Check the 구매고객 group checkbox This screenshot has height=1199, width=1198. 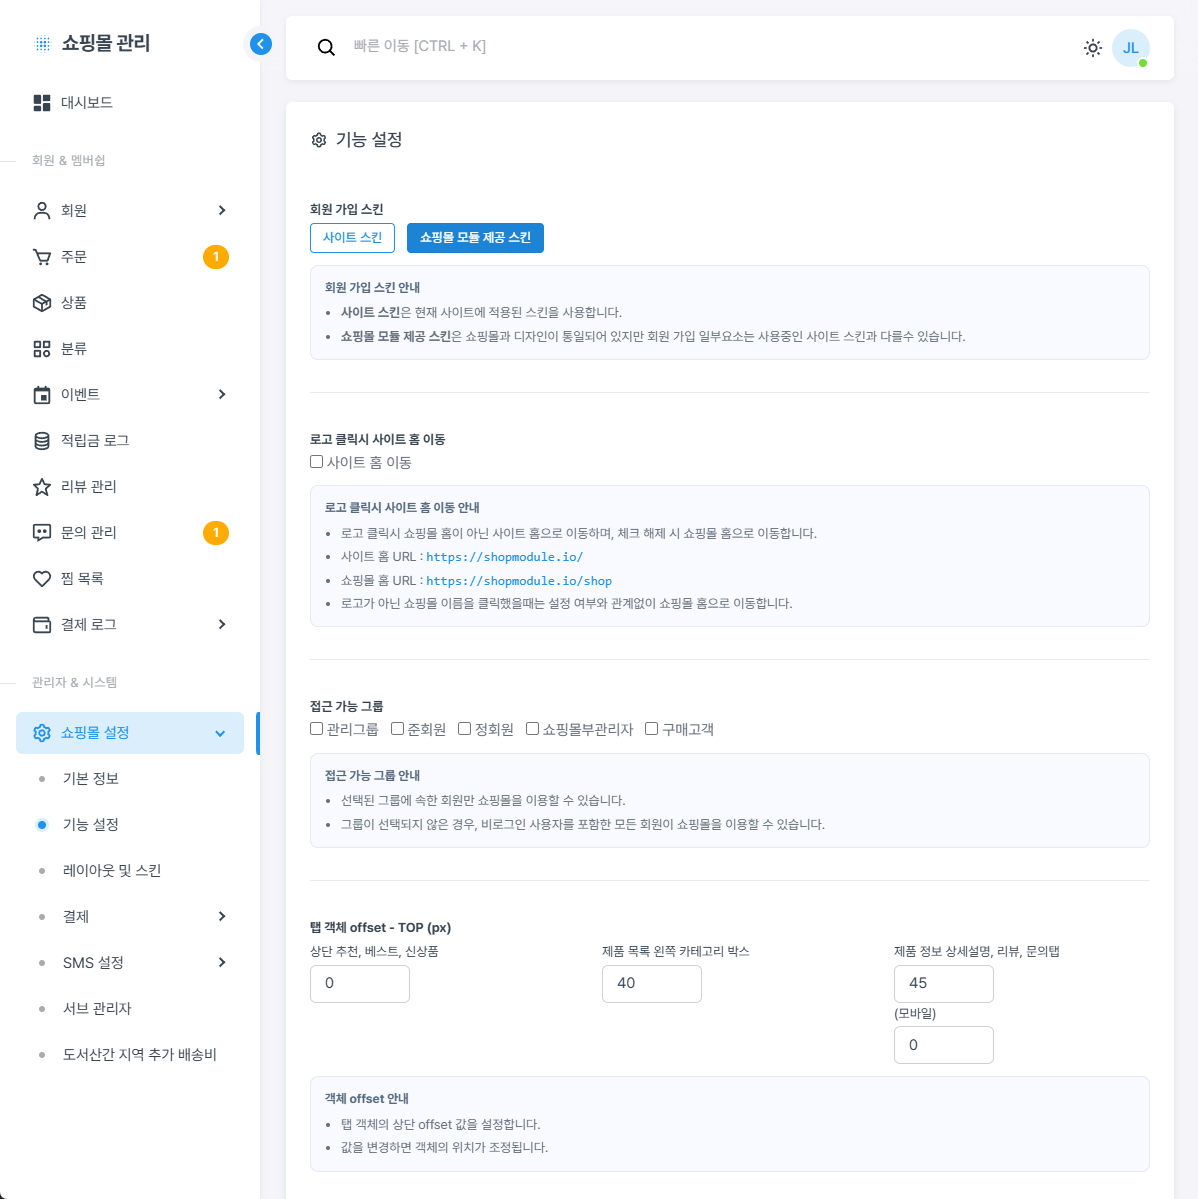pos(652,729)
